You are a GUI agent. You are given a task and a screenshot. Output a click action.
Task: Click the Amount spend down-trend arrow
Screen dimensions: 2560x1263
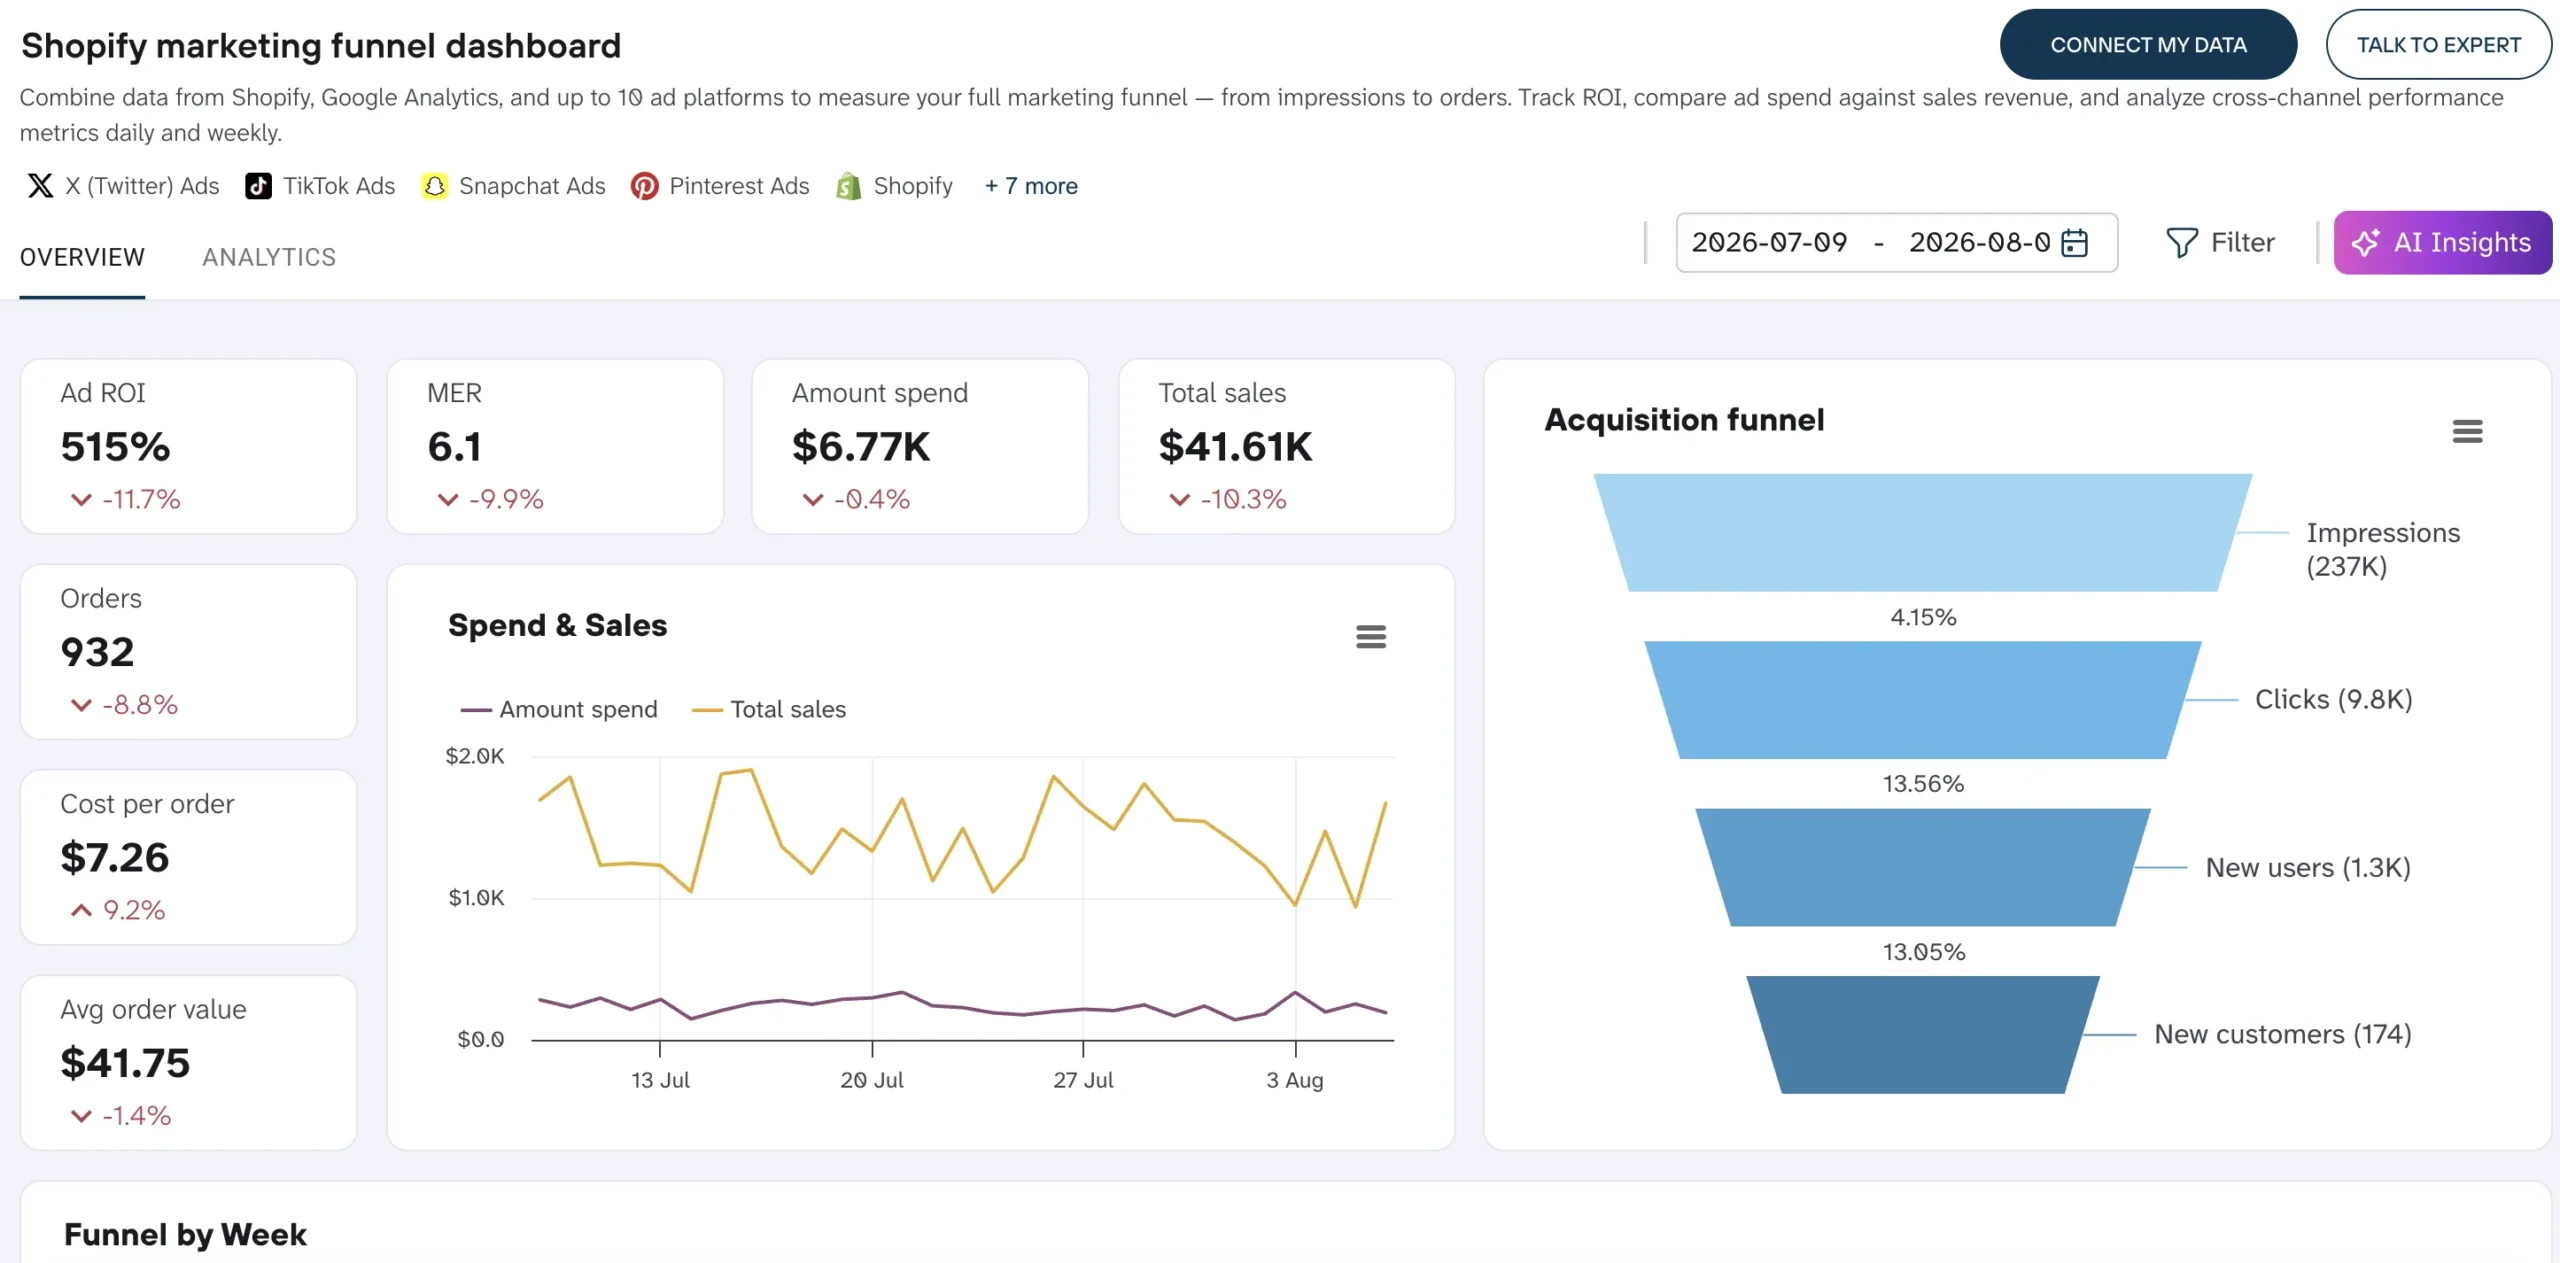click(x=813, y=500)
